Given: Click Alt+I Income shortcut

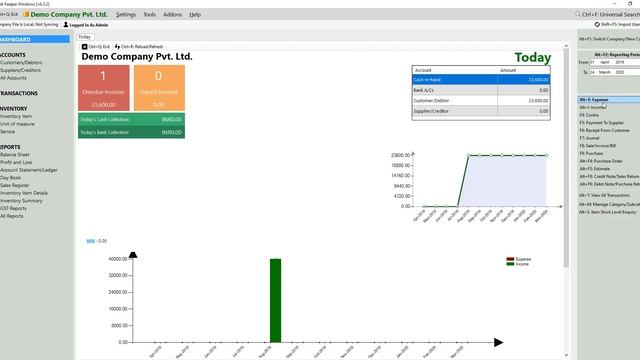Looking at the screenshot, I should (592, 107).
